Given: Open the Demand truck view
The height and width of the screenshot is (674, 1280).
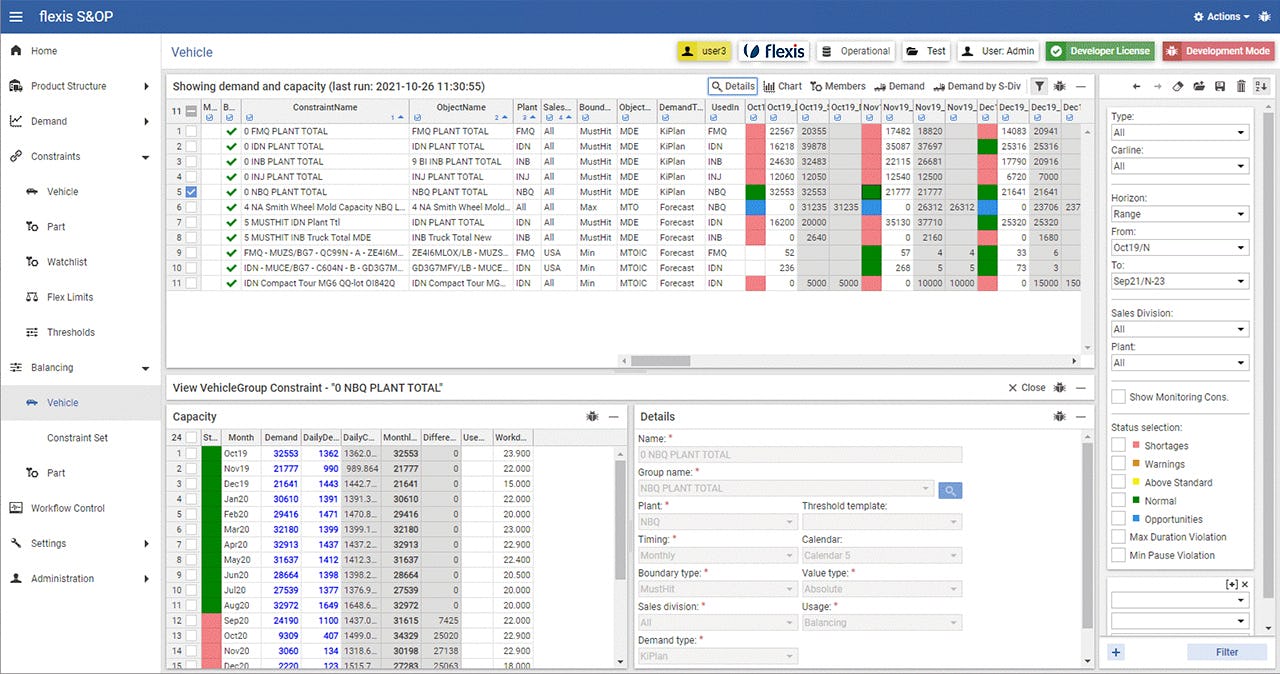Looking at the screenshot, I should click(899, 87).
